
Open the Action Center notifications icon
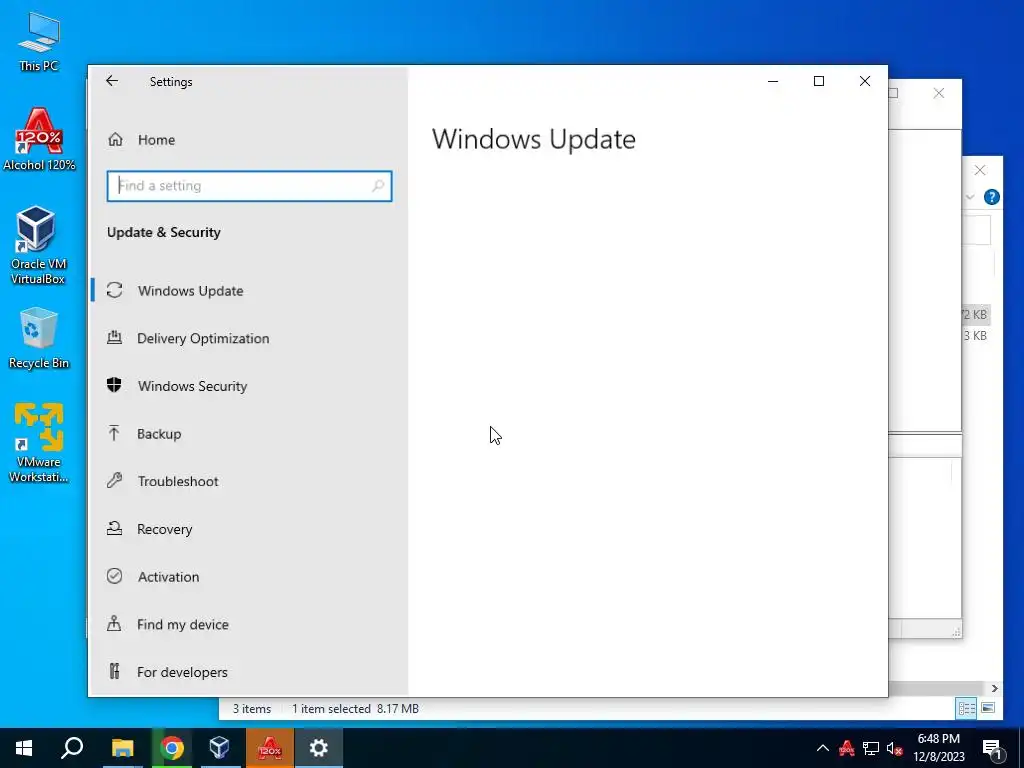click(992, 749)
